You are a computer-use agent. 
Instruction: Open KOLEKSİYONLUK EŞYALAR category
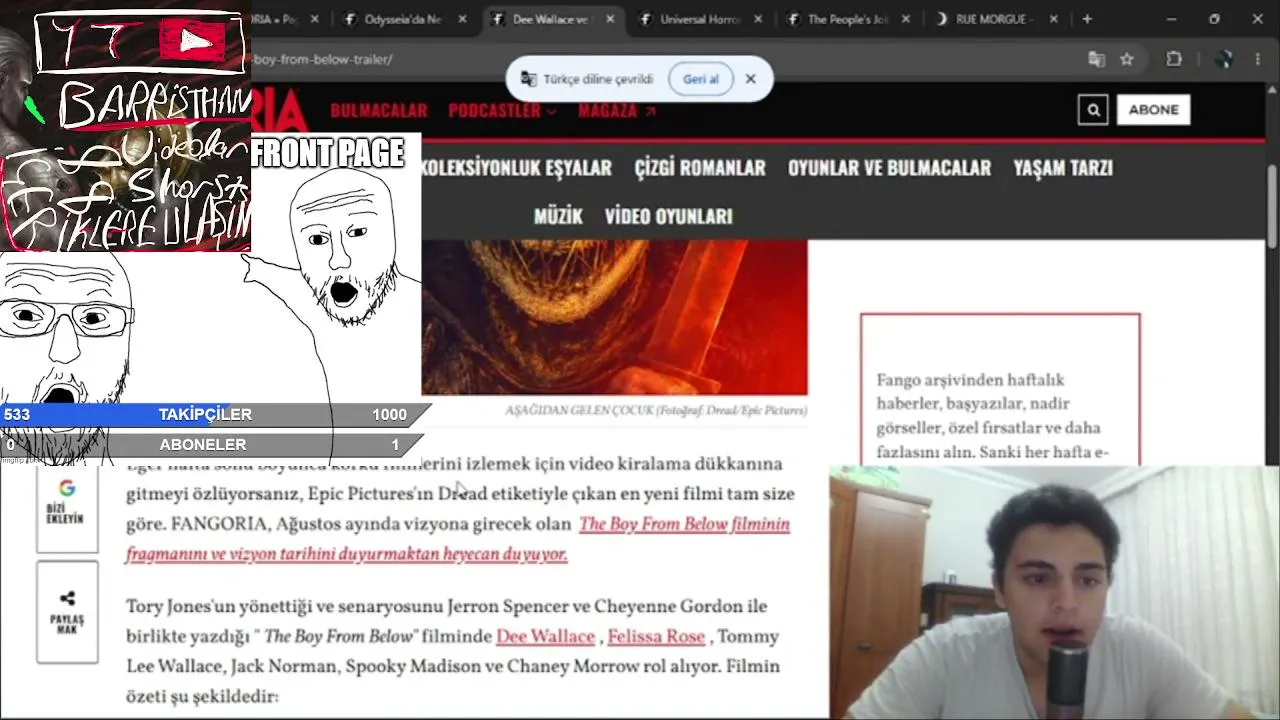click(516, 168)
